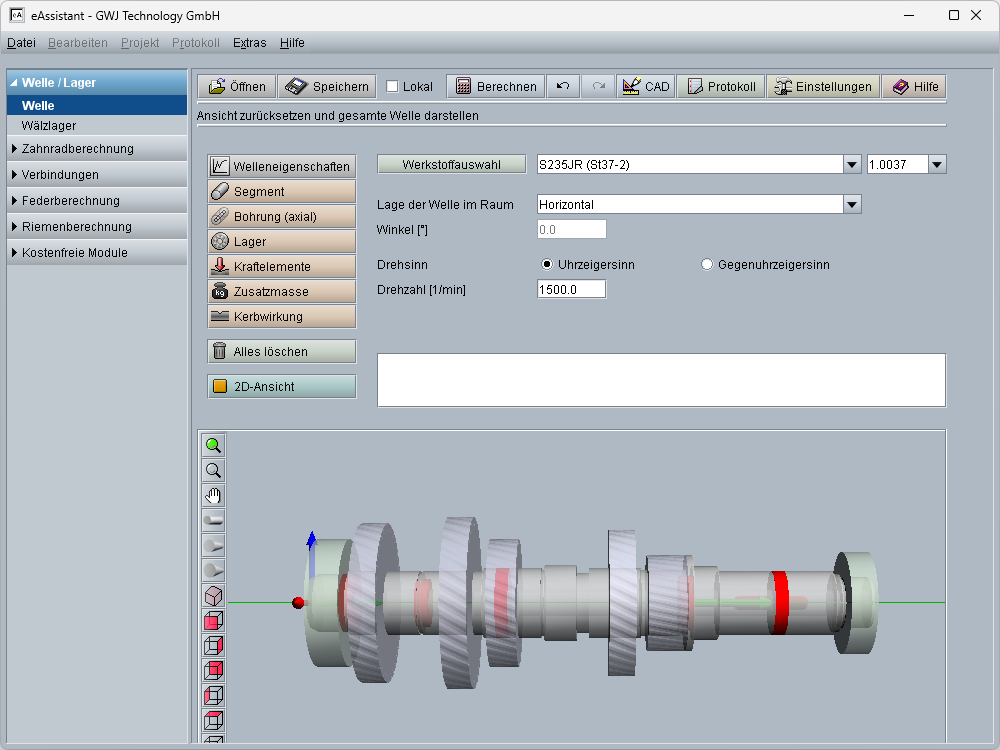Click the Drehzahl input field
This screenshot has height=750, width=1000.
point(571,290)
